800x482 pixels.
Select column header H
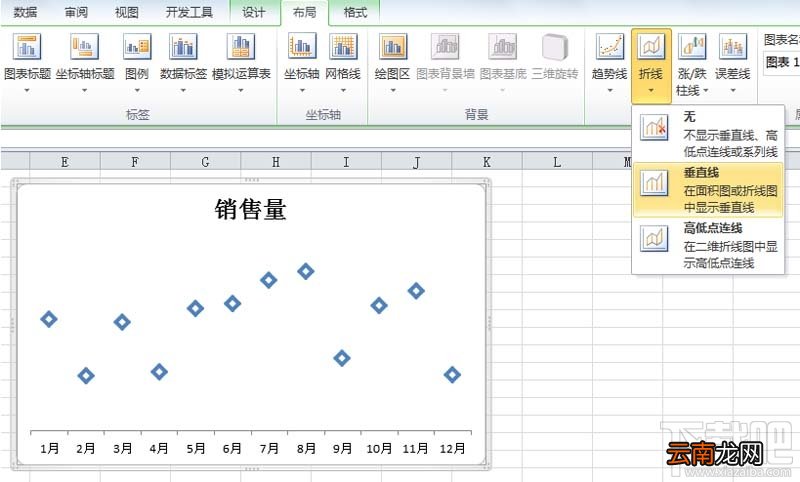276,162
